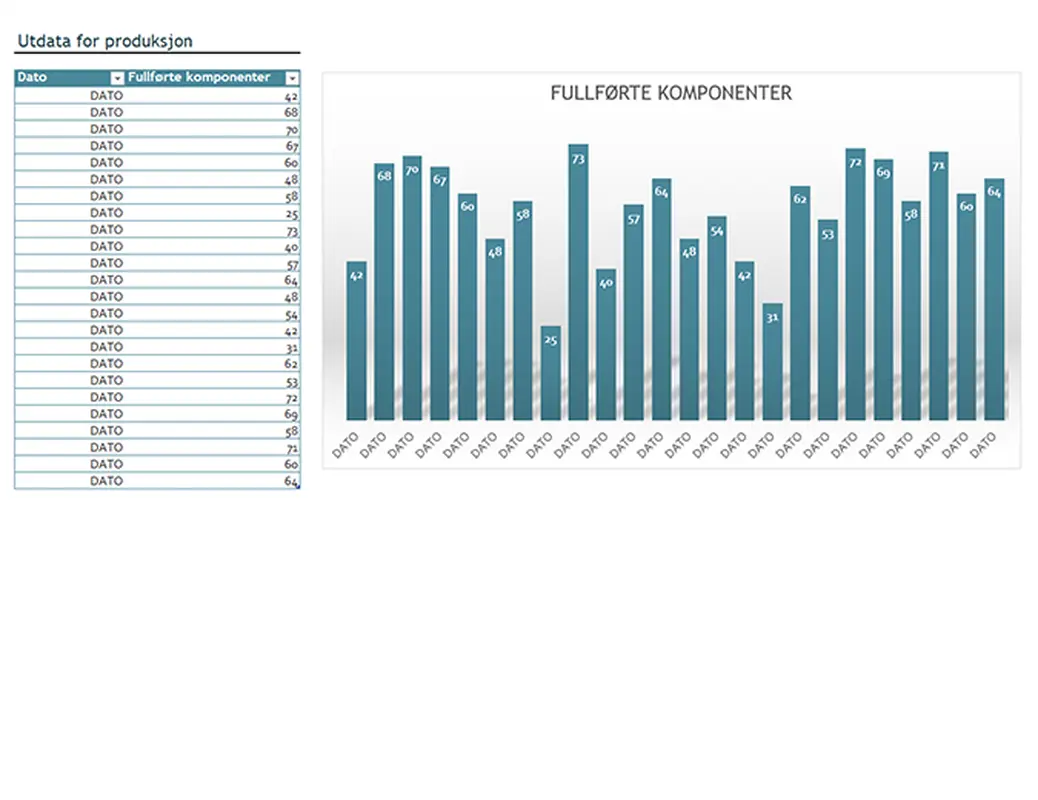Select the first DATO cell in the table
Viewport: 1038px width, 800px height.
(x=106, y=95)
